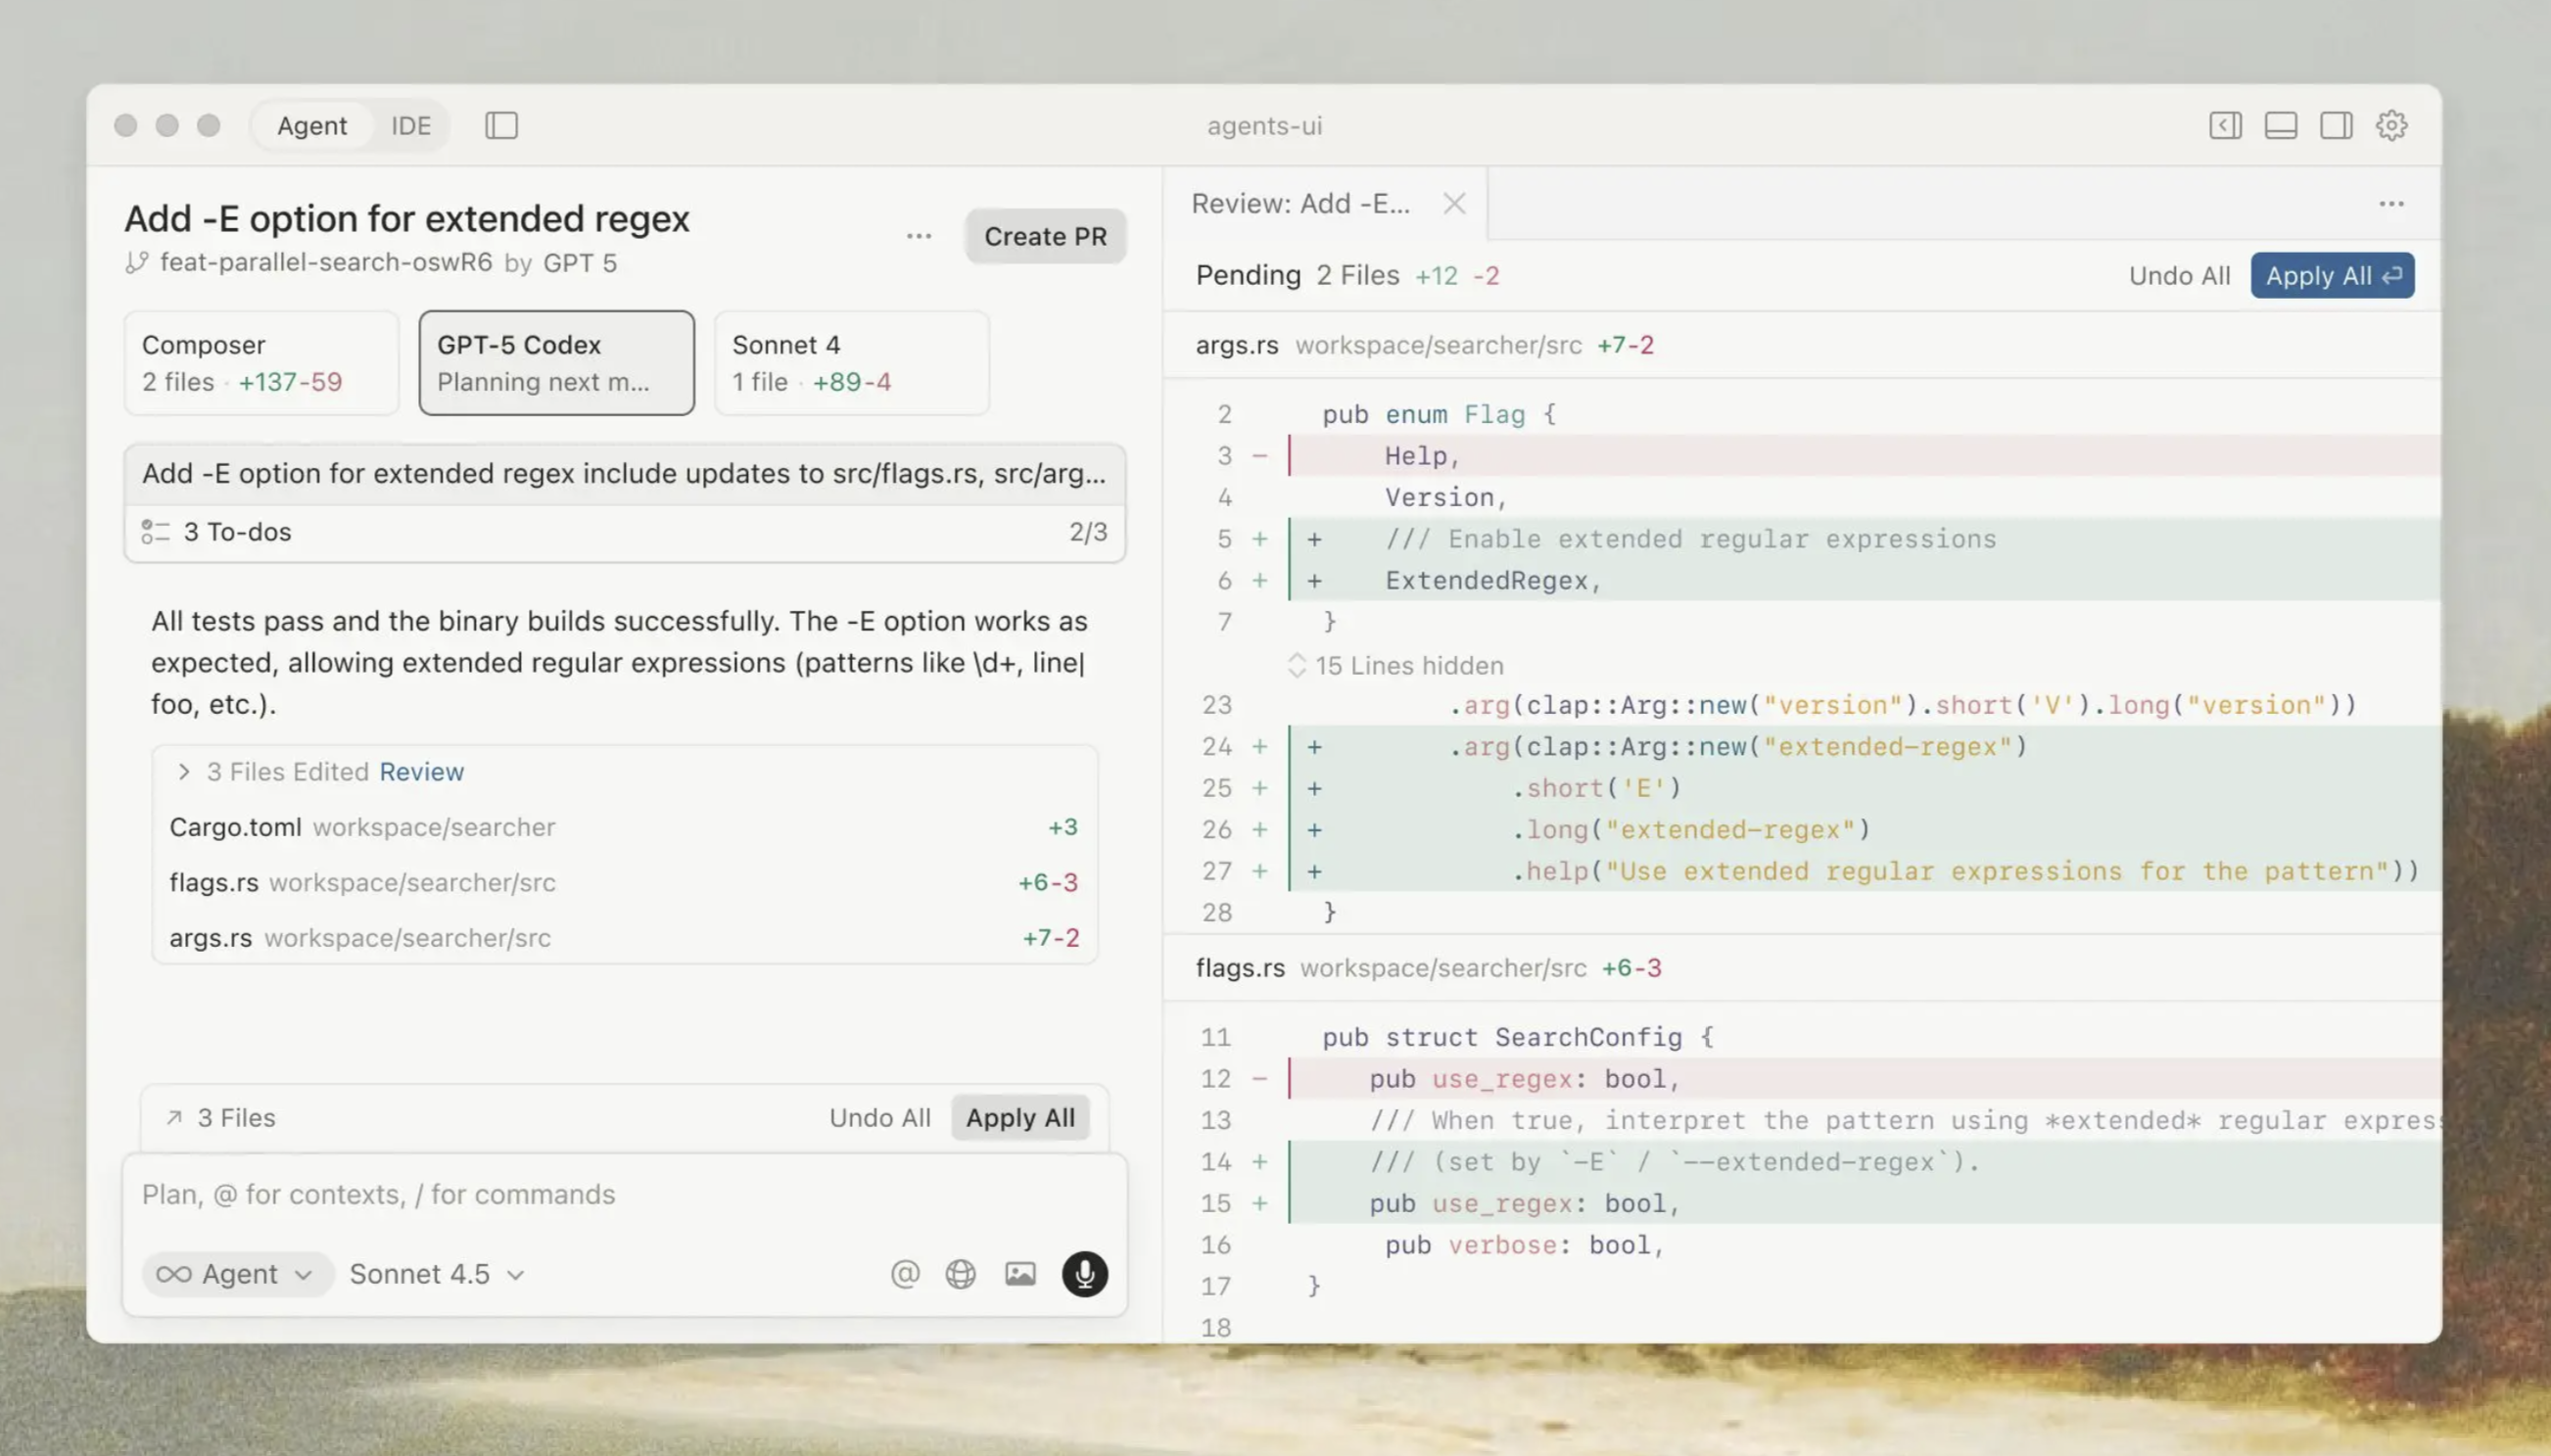This screenshot has height=1456, width=2551.
Task: Click the Create PR button
Action: point(1045,236)
